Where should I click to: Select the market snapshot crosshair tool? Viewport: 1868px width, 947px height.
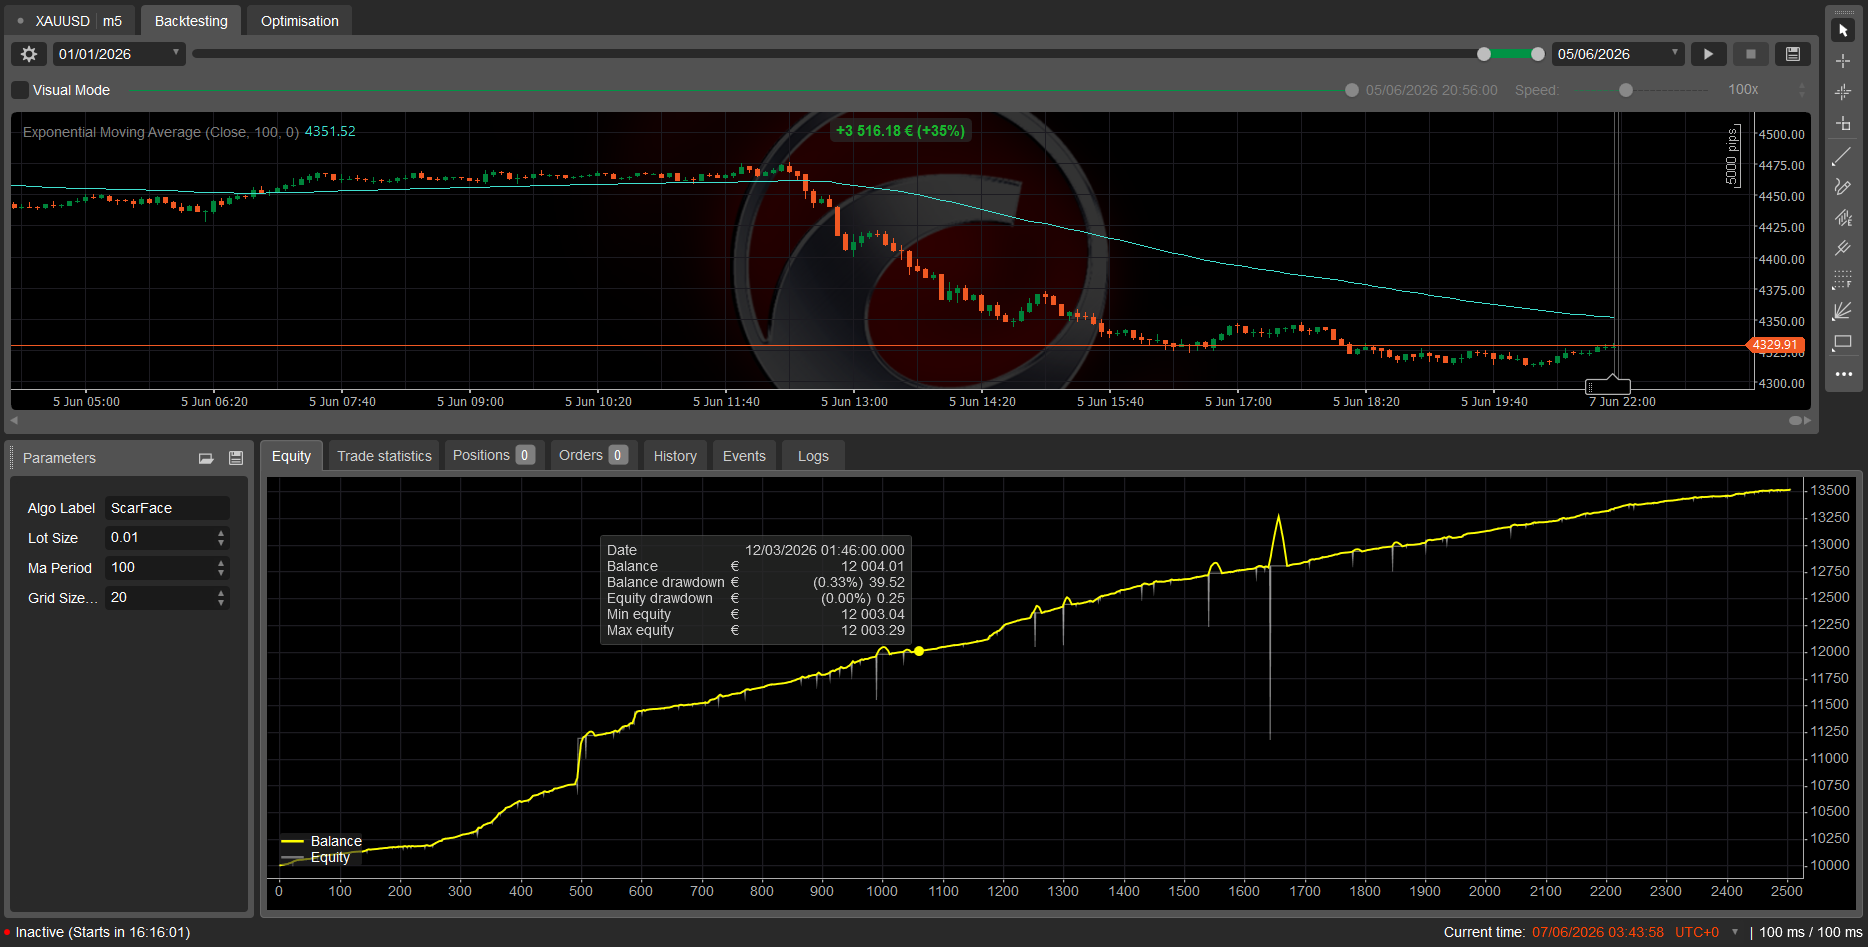point(1843,92)
